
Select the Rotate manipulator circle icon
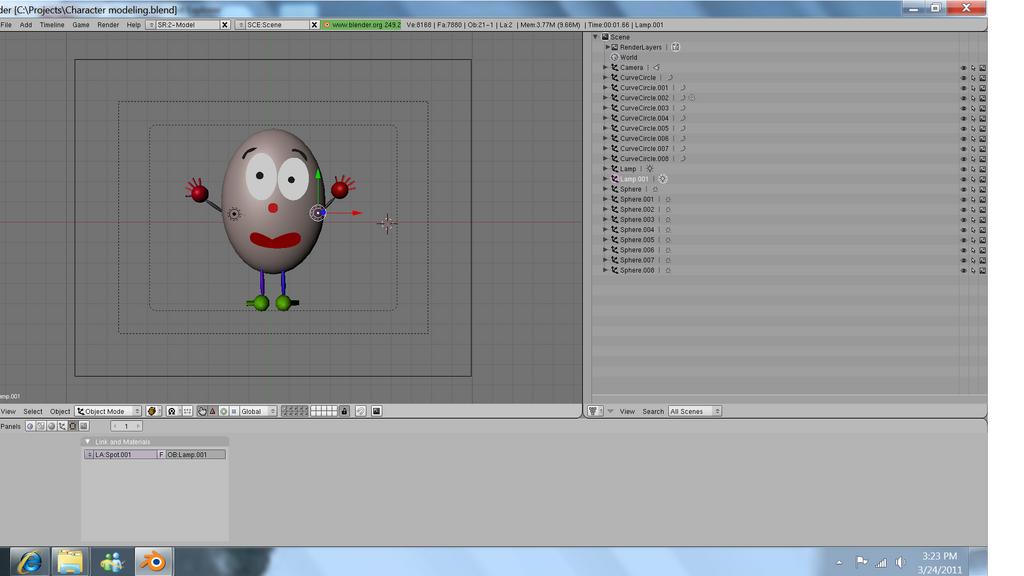tap(223, 411)
